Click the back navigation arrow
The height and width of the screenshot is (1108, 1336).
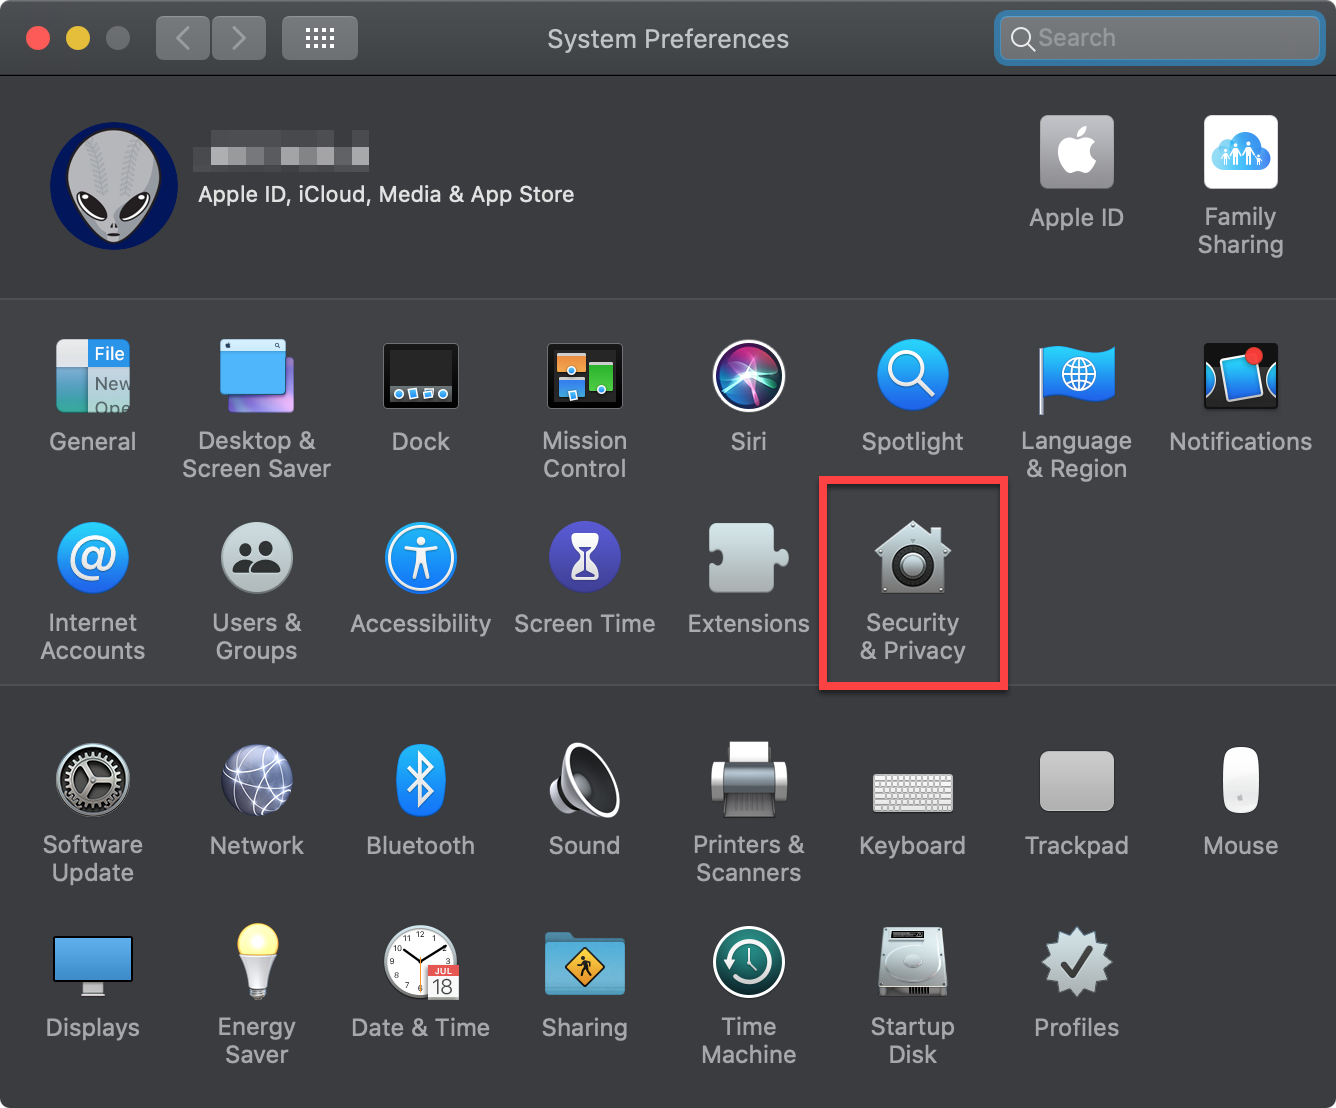(183, 39)
